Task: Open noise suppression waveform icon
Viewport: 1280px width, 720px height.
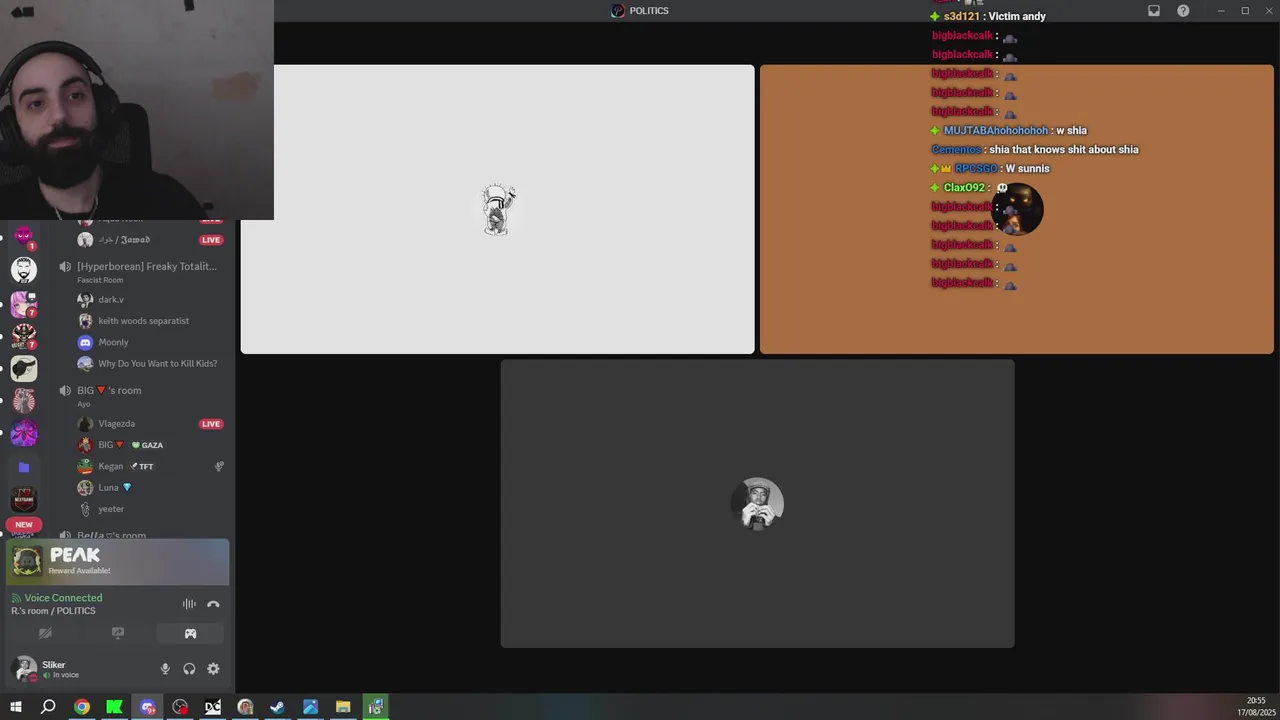Action: tap(189, 604)
